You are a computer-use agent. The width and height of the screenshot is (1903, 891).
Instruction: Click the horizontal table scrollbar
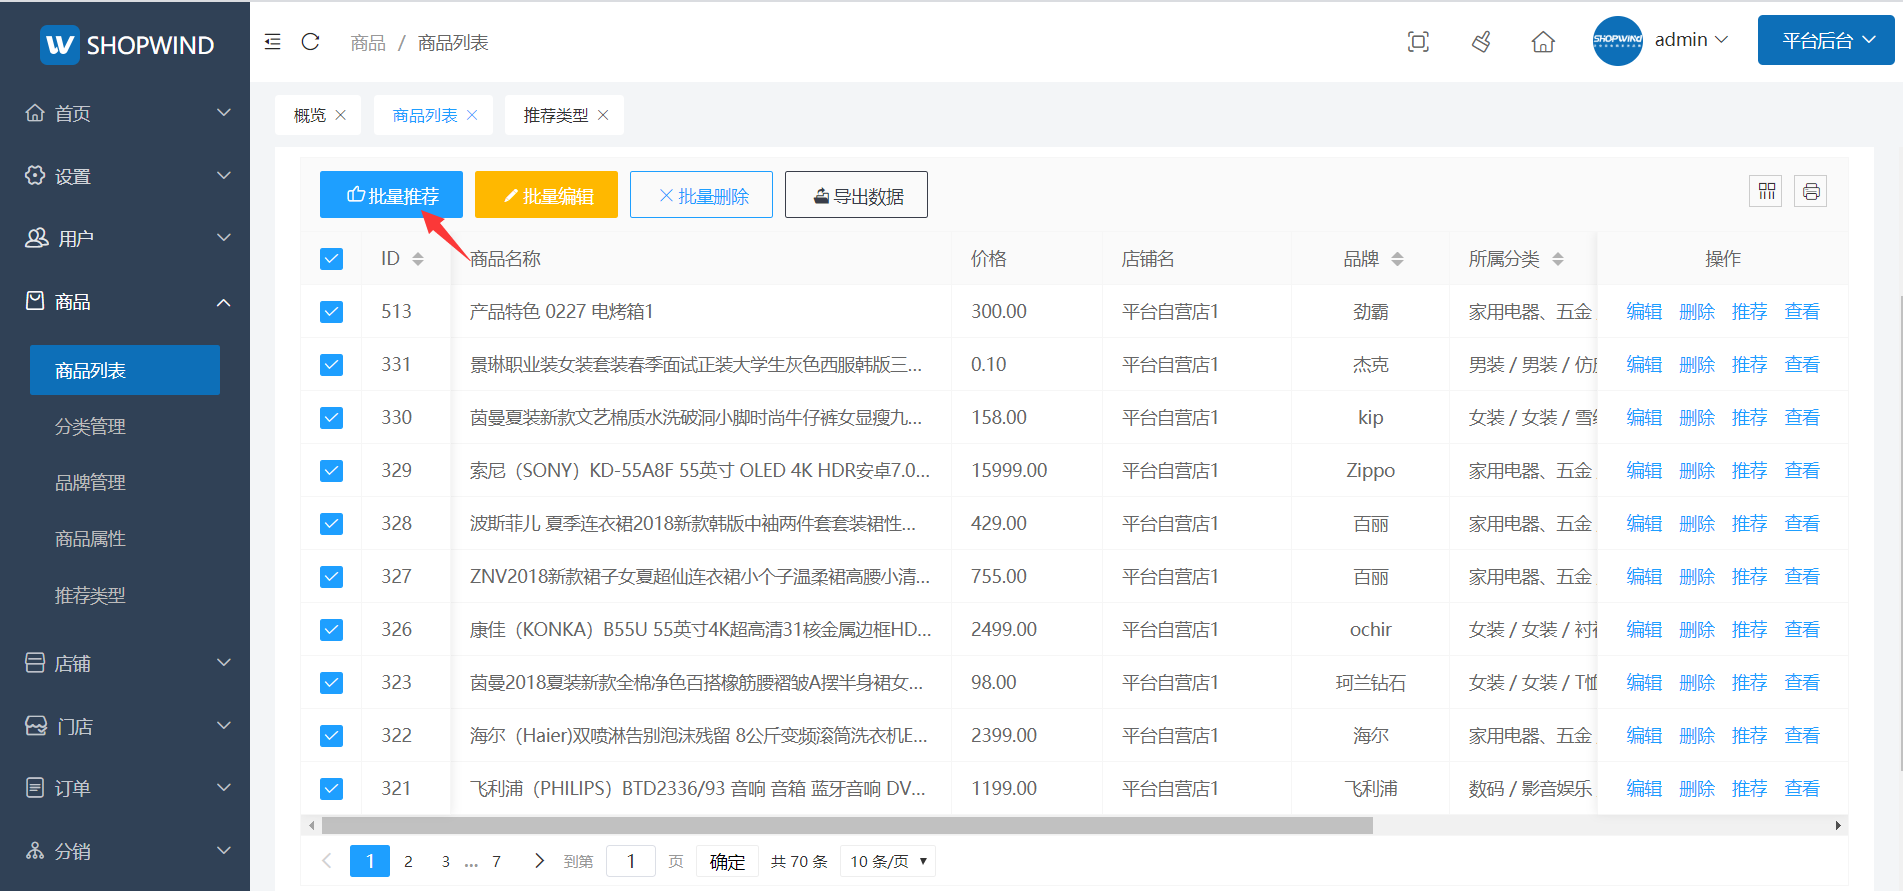[847, 825]
